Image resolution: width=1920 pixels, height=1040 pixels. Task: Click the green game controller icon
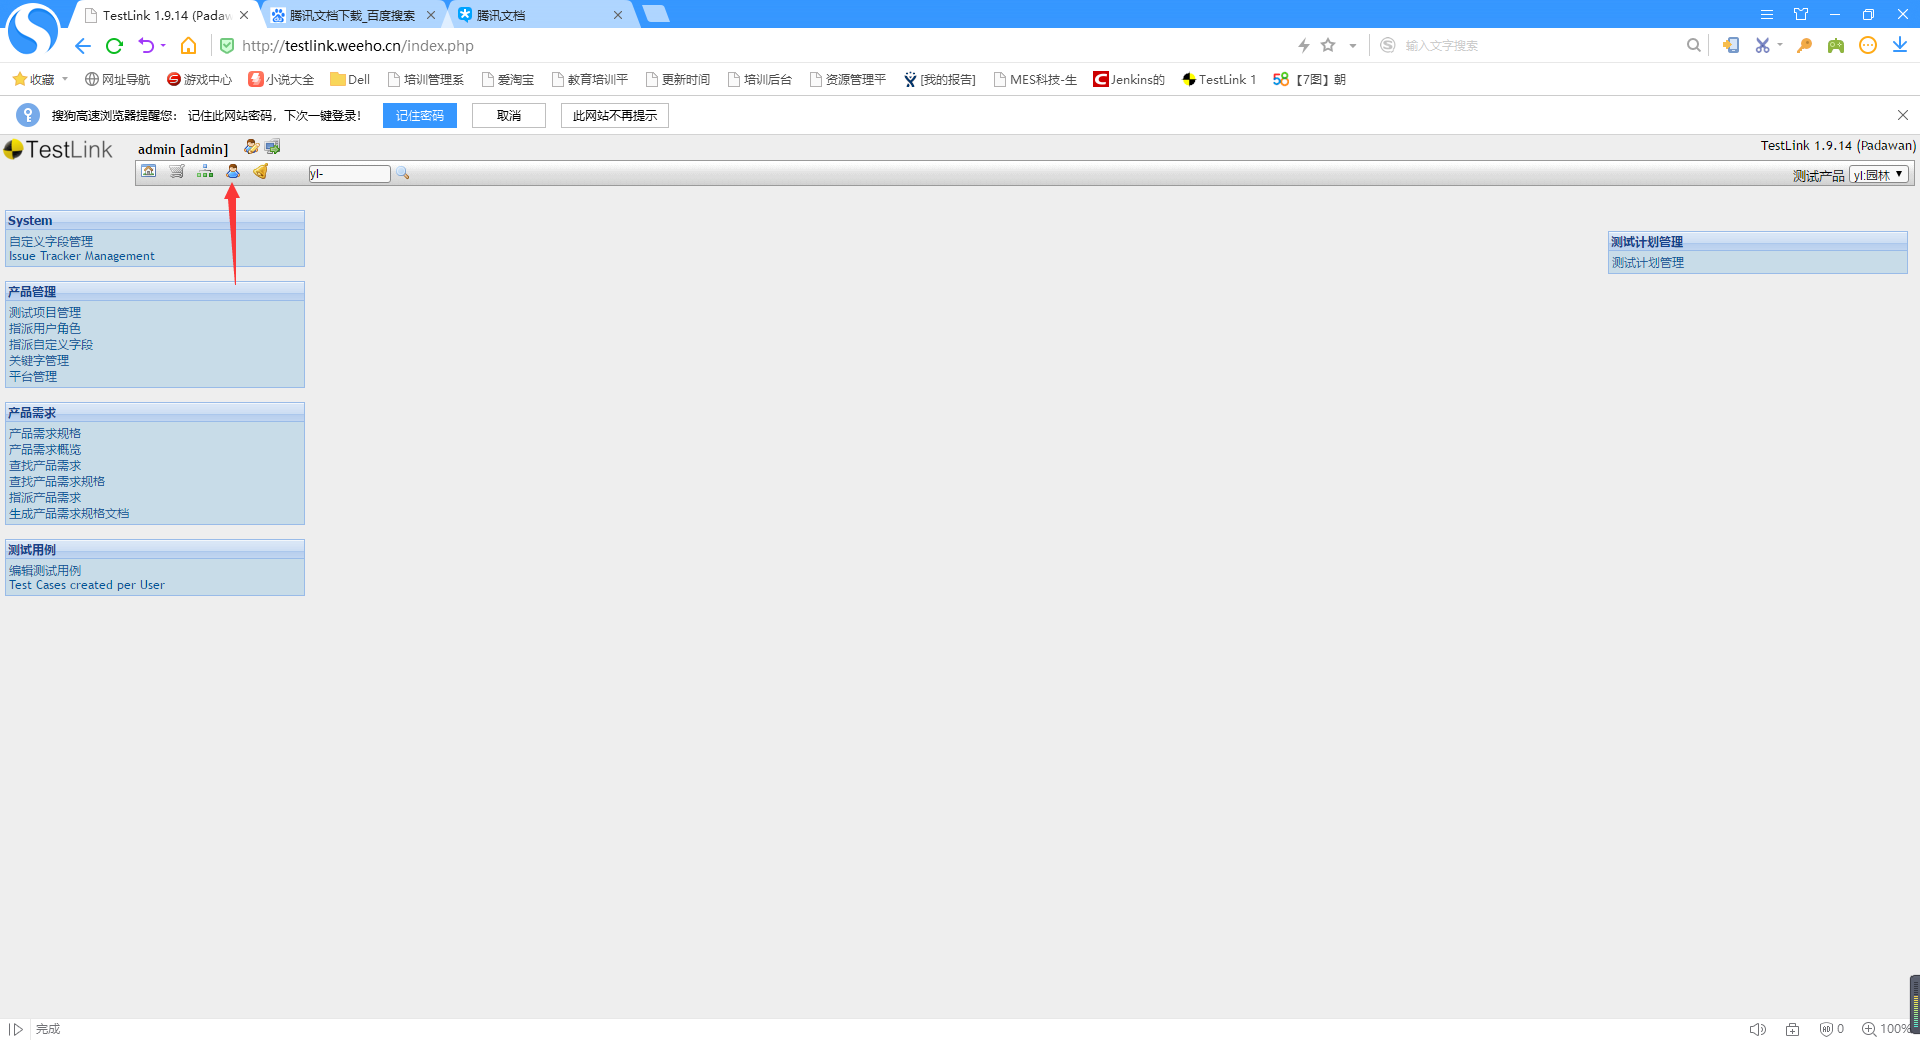pyautogui.click(x=1836, y=45)
